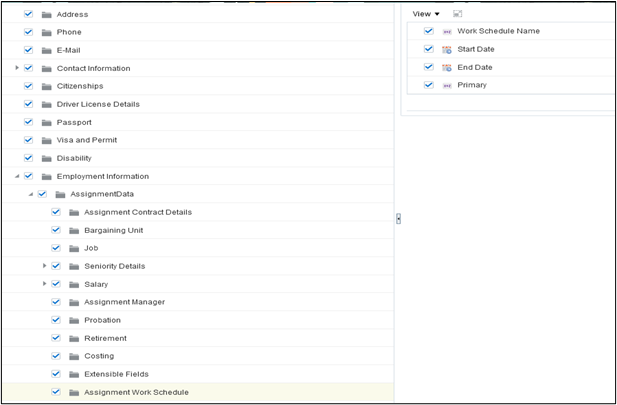Click the Extensible Fields folder icon
617x405 pixels.
tap(74, 374)
